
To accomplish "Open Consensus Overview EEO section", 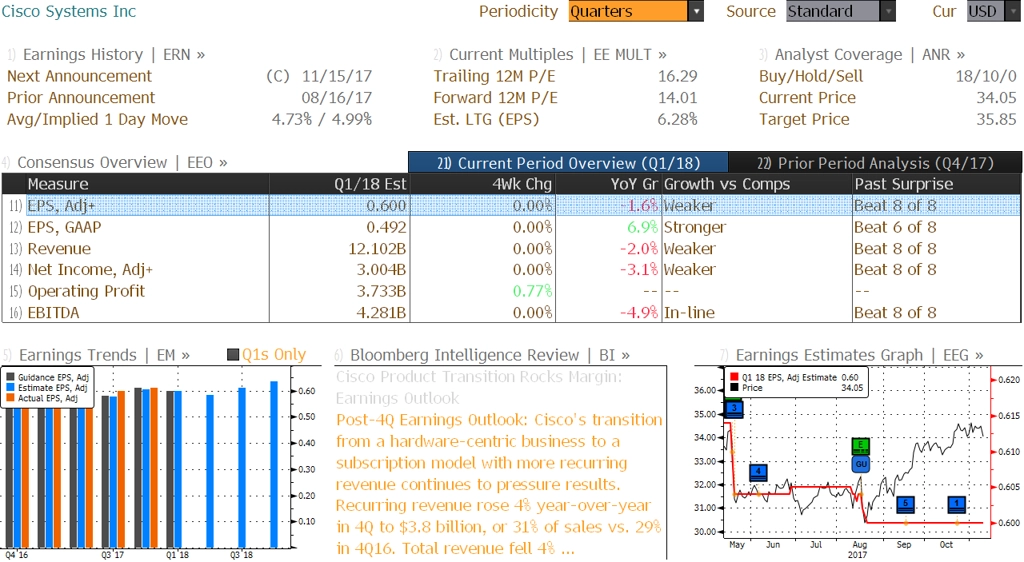I will click(x=121, y=162).
